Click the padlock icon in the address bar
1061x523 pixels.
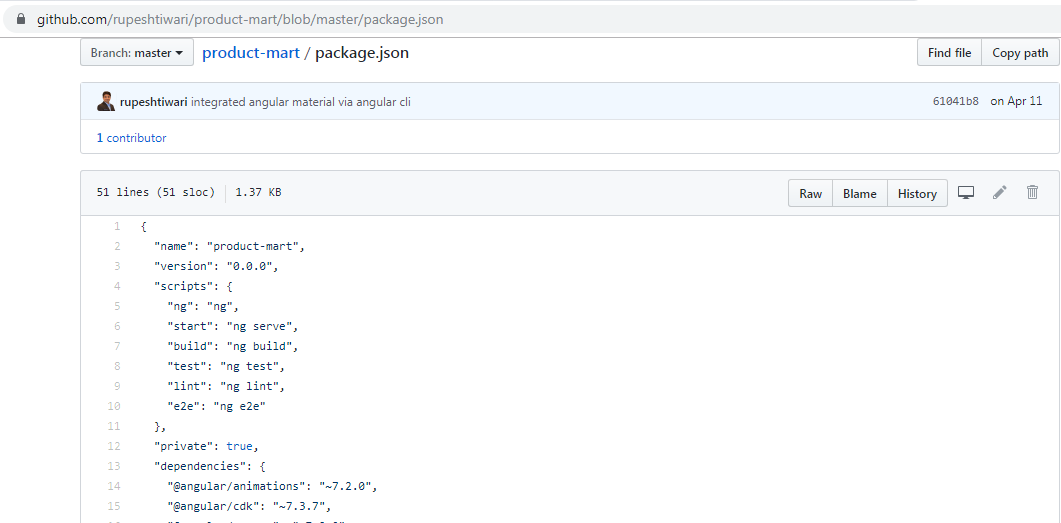click(20, 19)
